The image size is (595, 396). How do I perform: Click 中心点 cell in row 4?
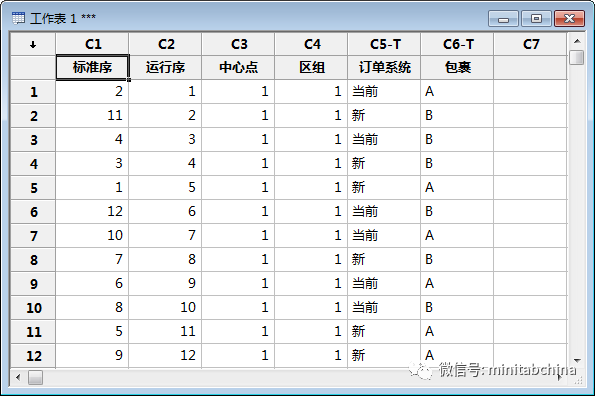coord(238,163)
